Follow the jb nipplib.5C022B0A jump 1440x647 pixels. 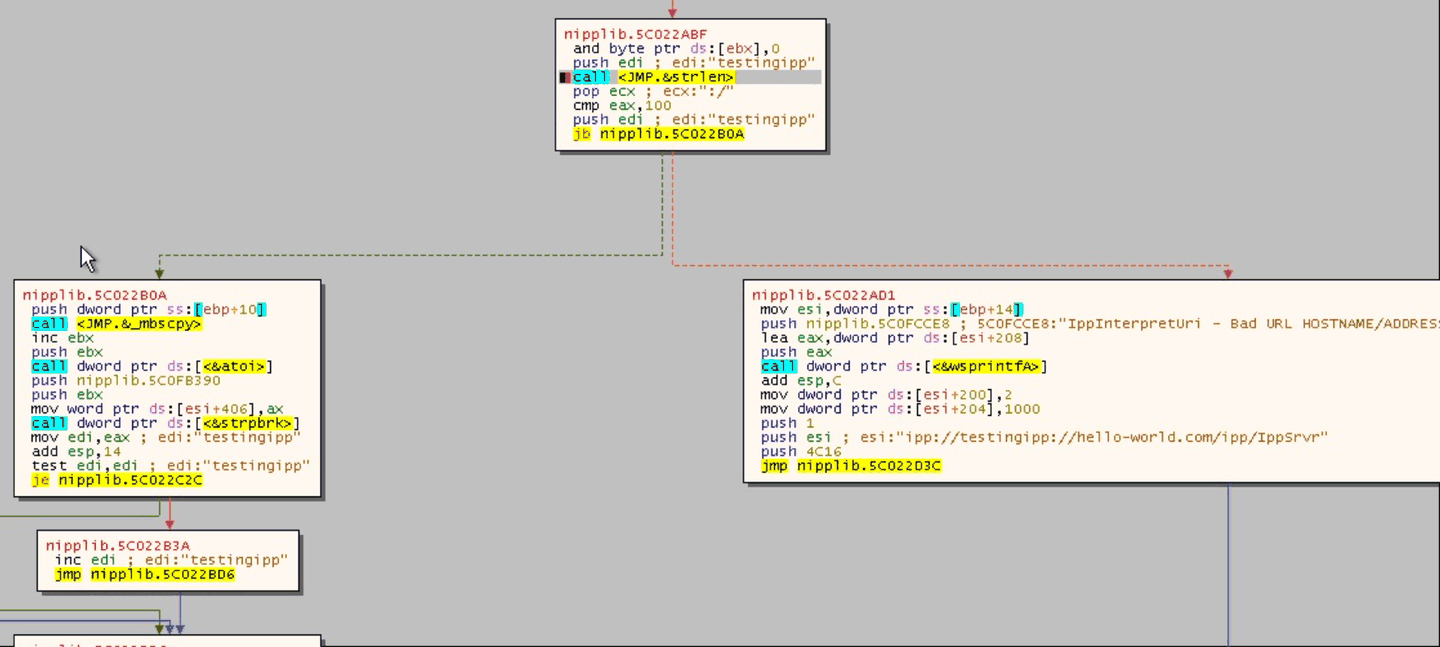658,133
